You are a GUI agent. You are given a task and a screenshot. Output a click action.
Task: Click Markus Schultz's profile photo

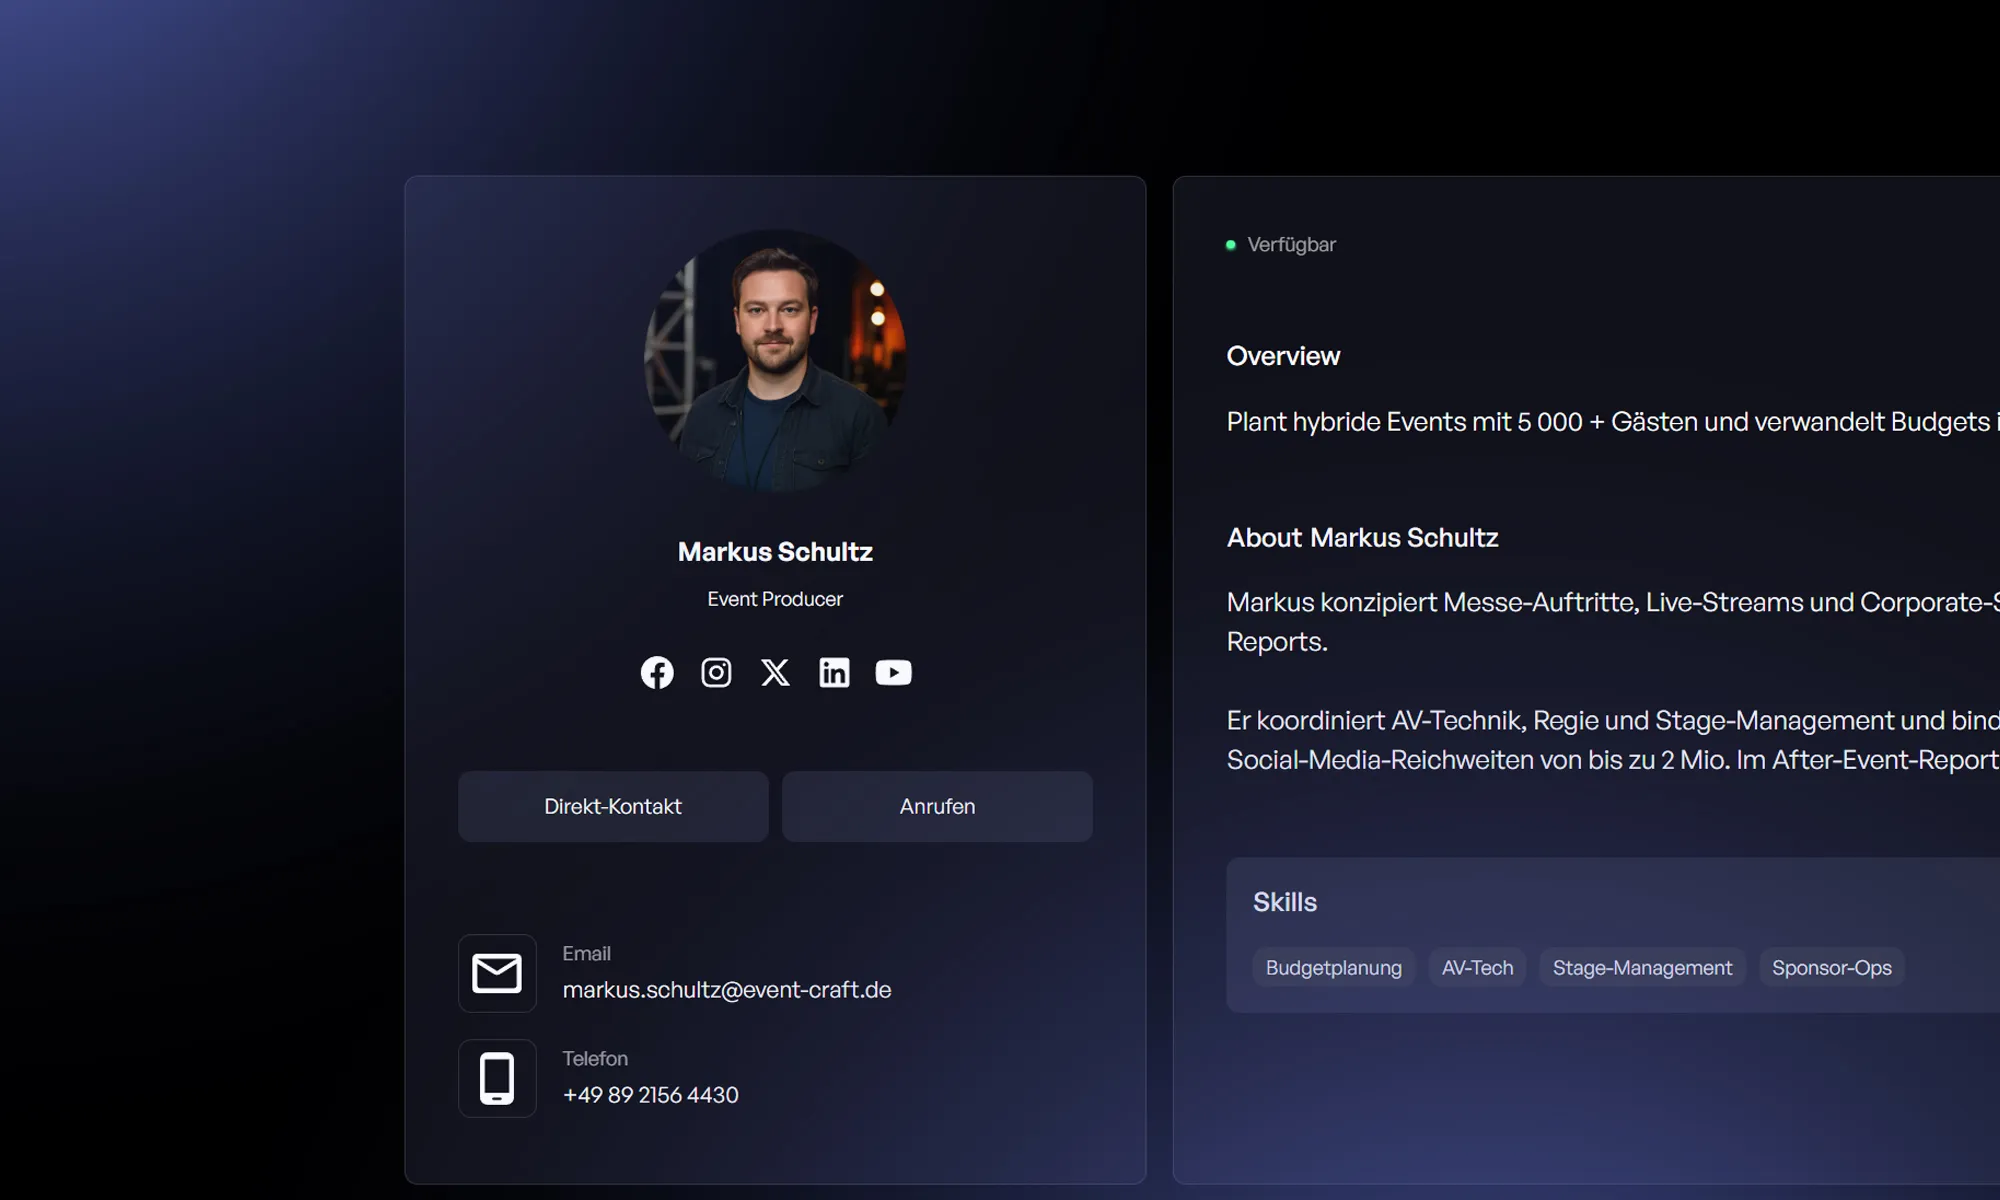coord(775,361)
